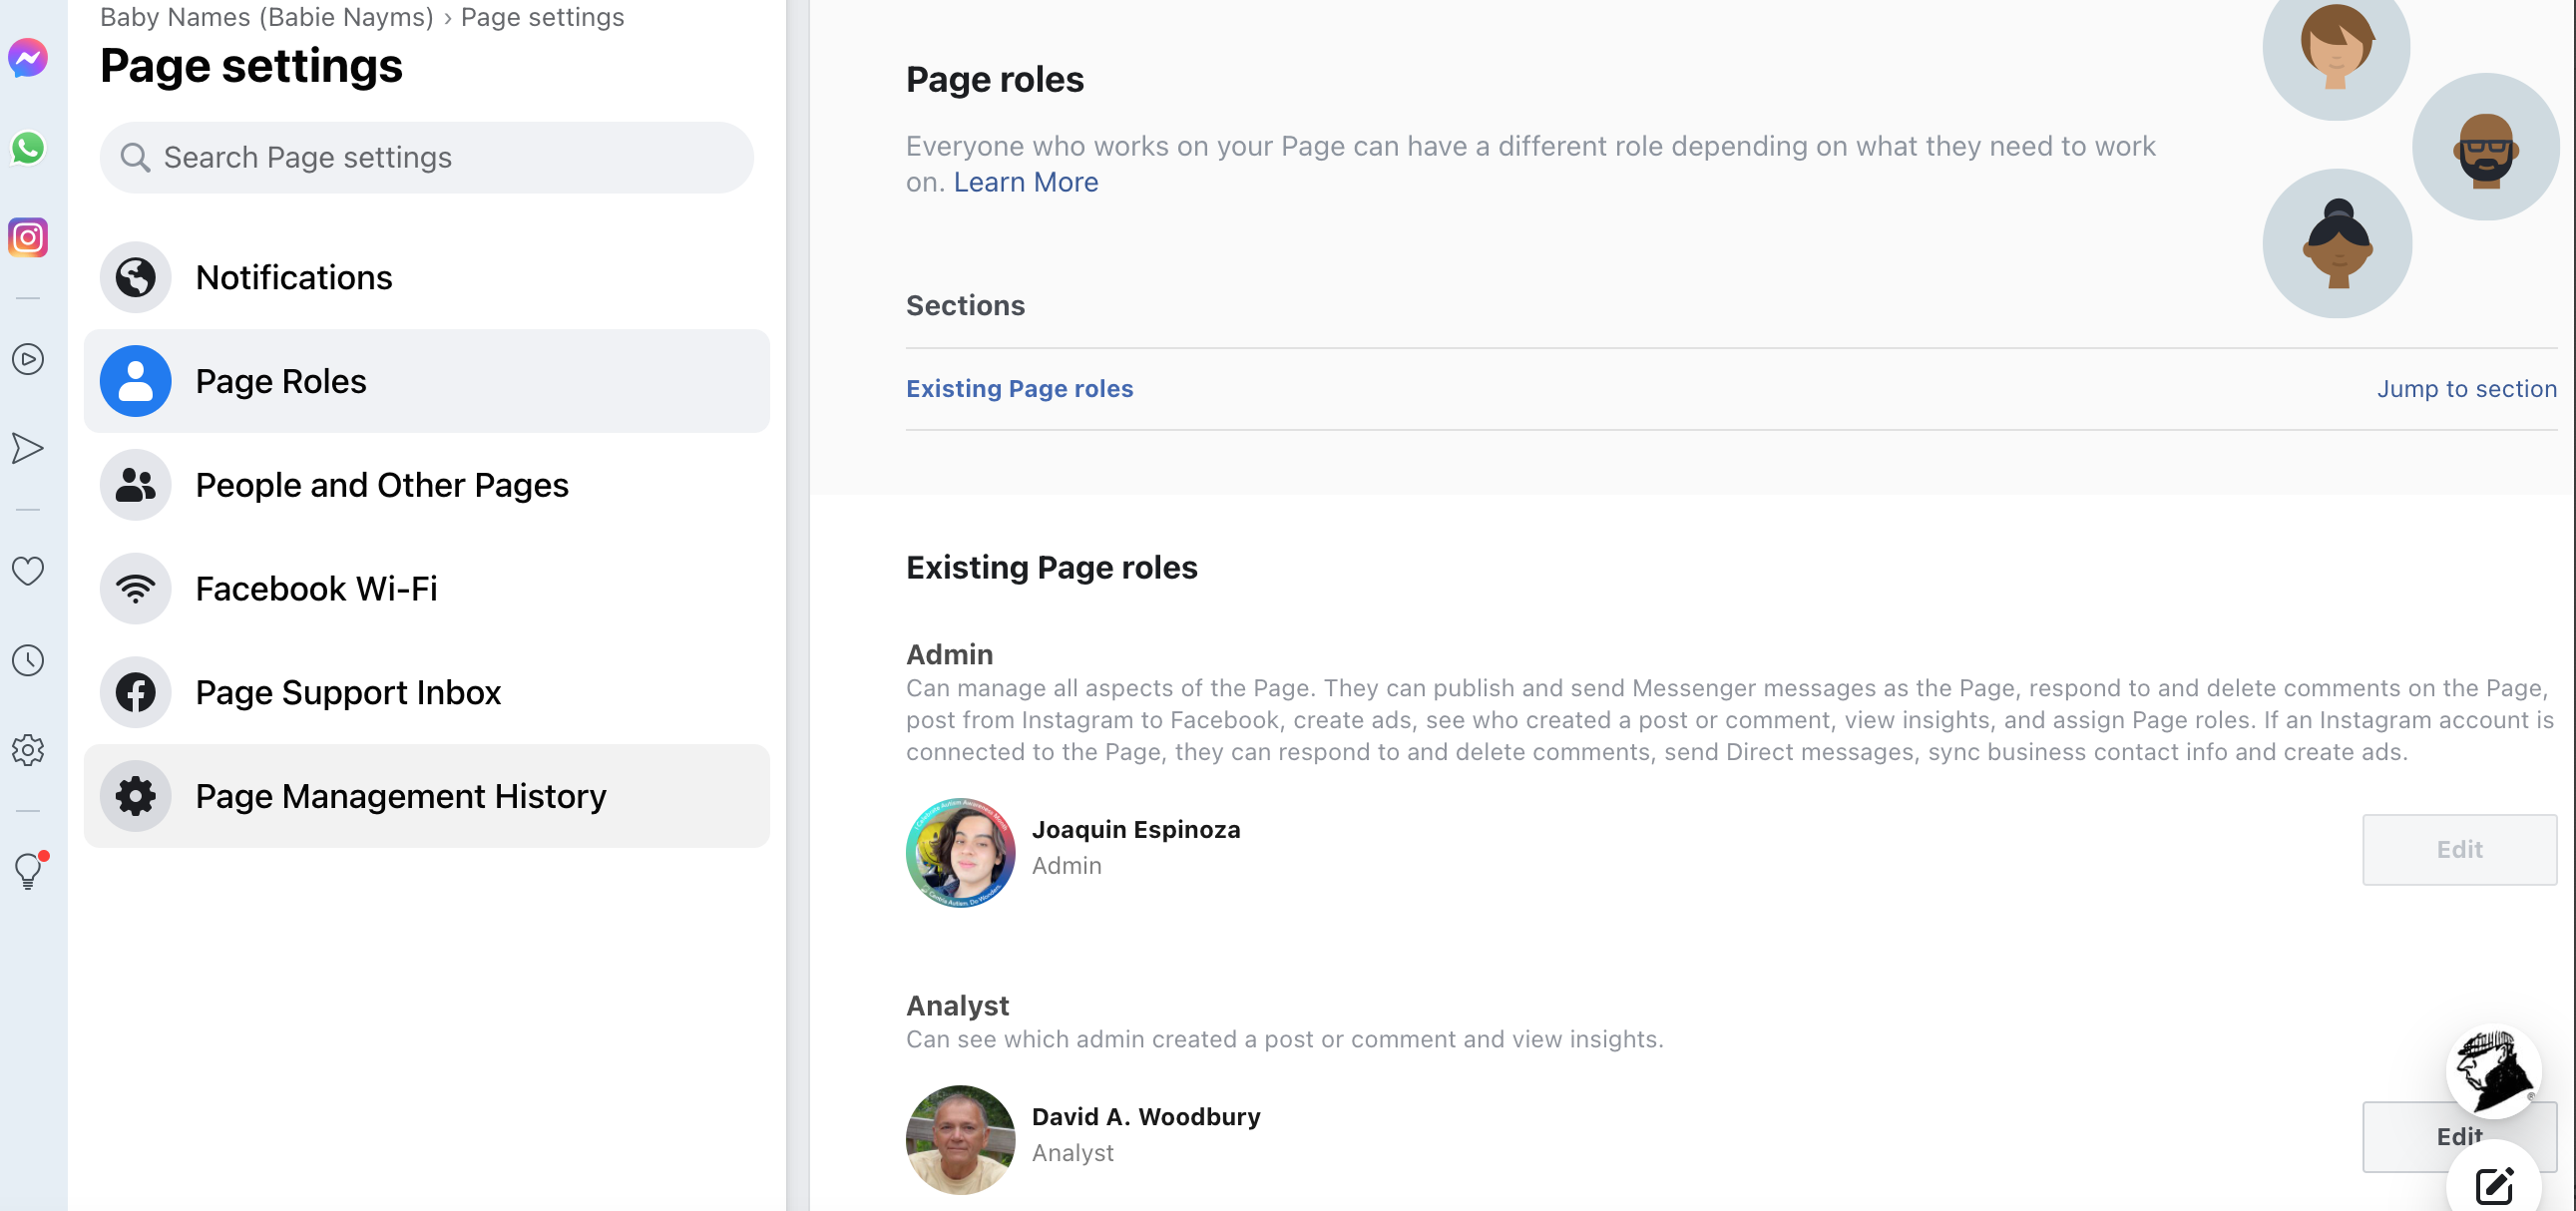Click David A. Woodbury's profile photo

(x=960, y=1139)
